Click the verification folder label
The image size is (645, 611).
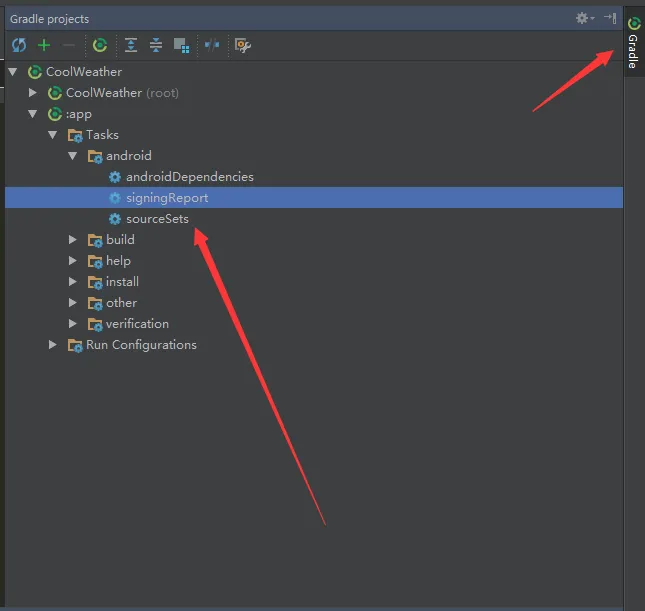coord(137,324)
